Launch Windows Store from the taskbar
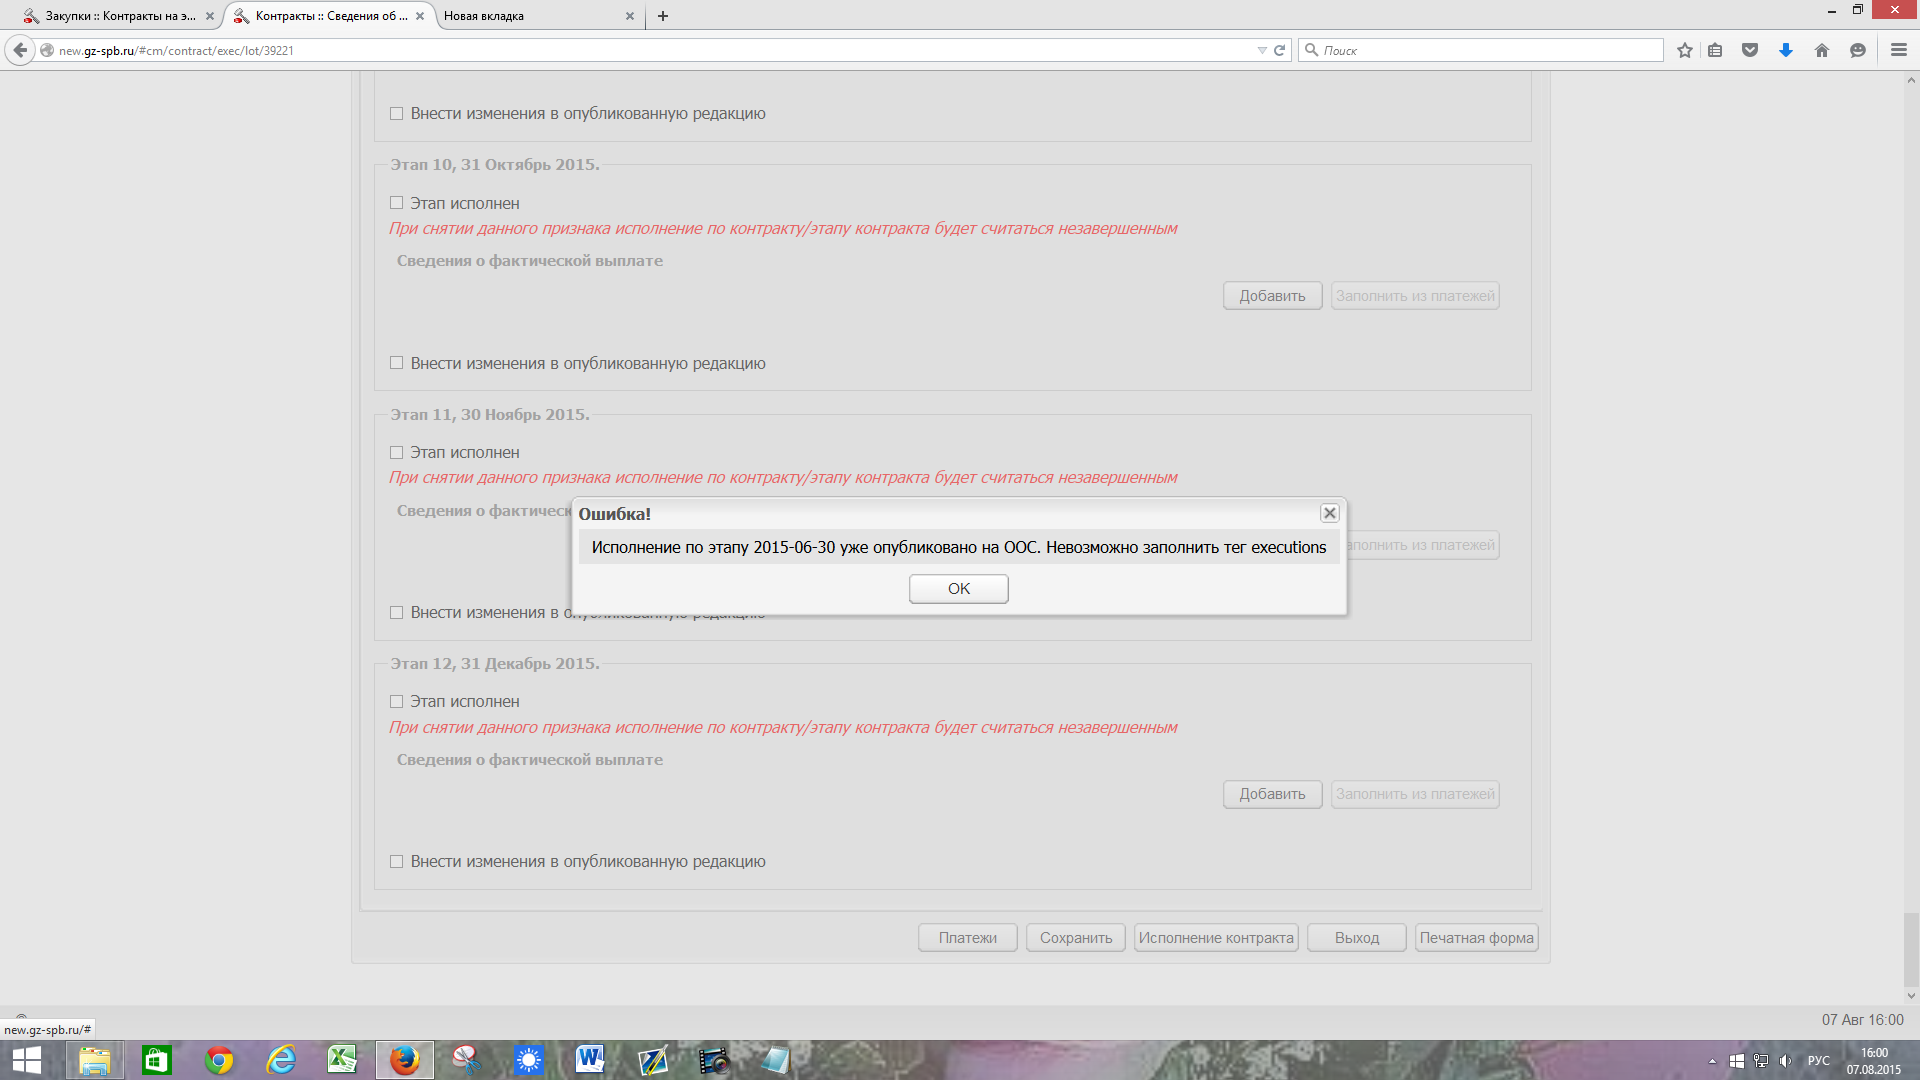Viewport: 1920px width, 1080px height. (x=157, y=1060)
